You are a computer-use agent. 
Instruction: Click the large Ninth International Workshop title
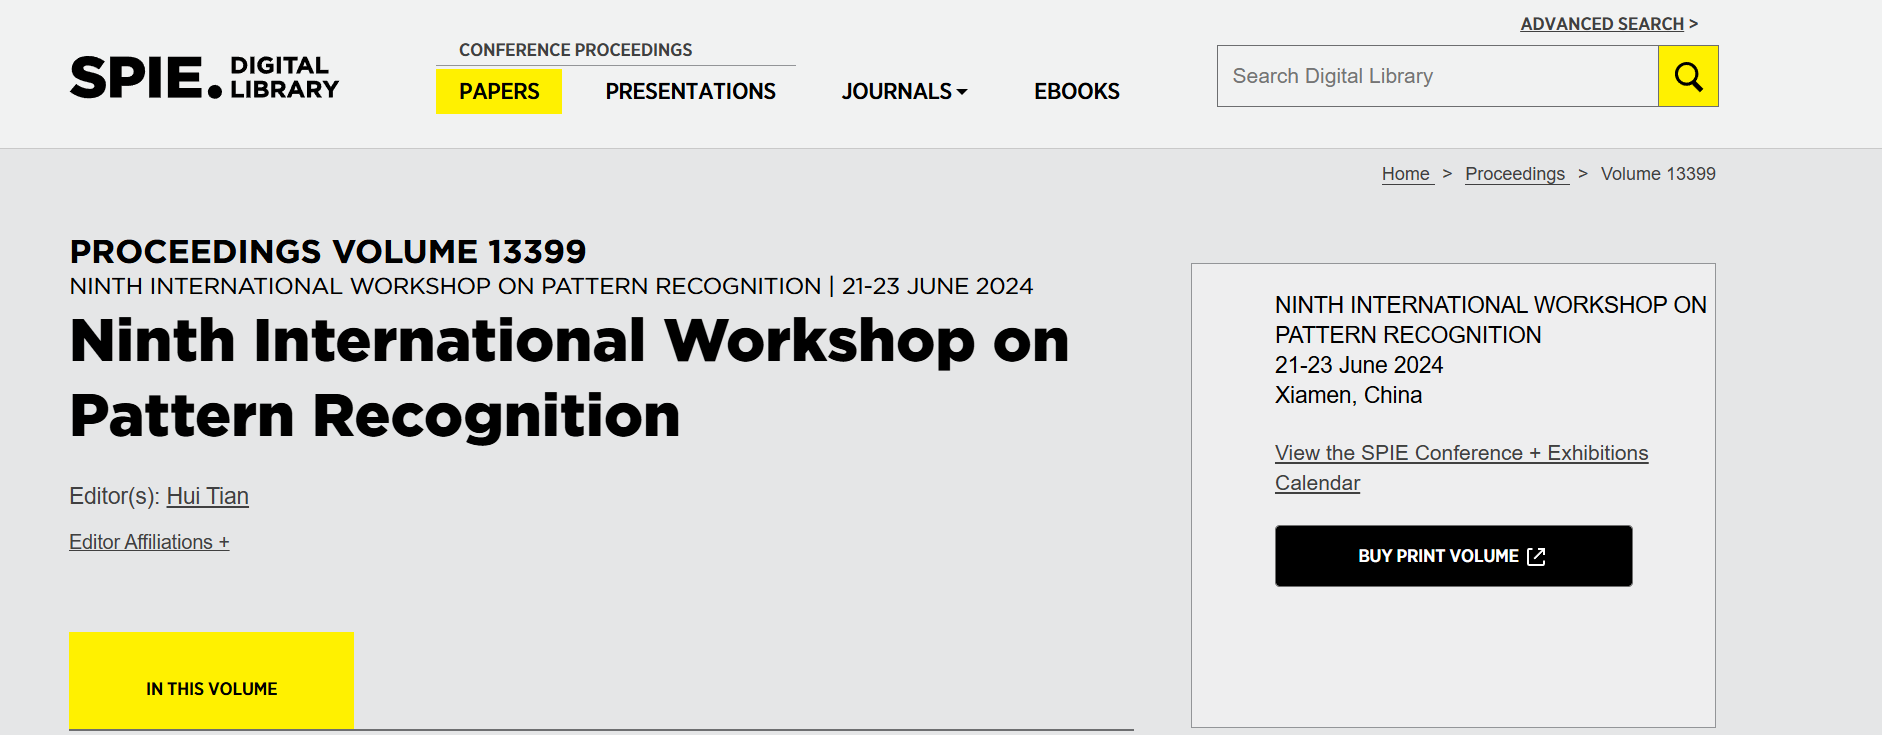[x=568, y=378]
